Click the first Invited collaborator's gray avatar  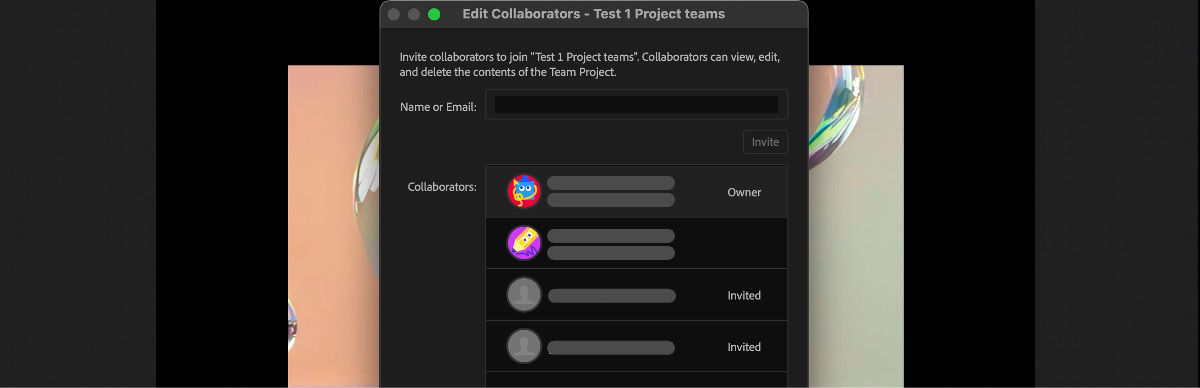tap(524, 295)
